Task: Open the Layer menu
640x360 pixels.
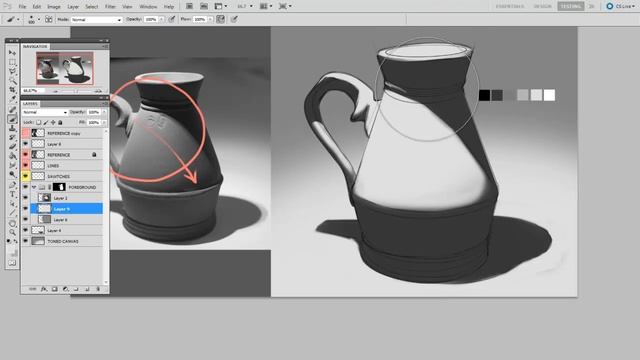Action: point(73,7)
